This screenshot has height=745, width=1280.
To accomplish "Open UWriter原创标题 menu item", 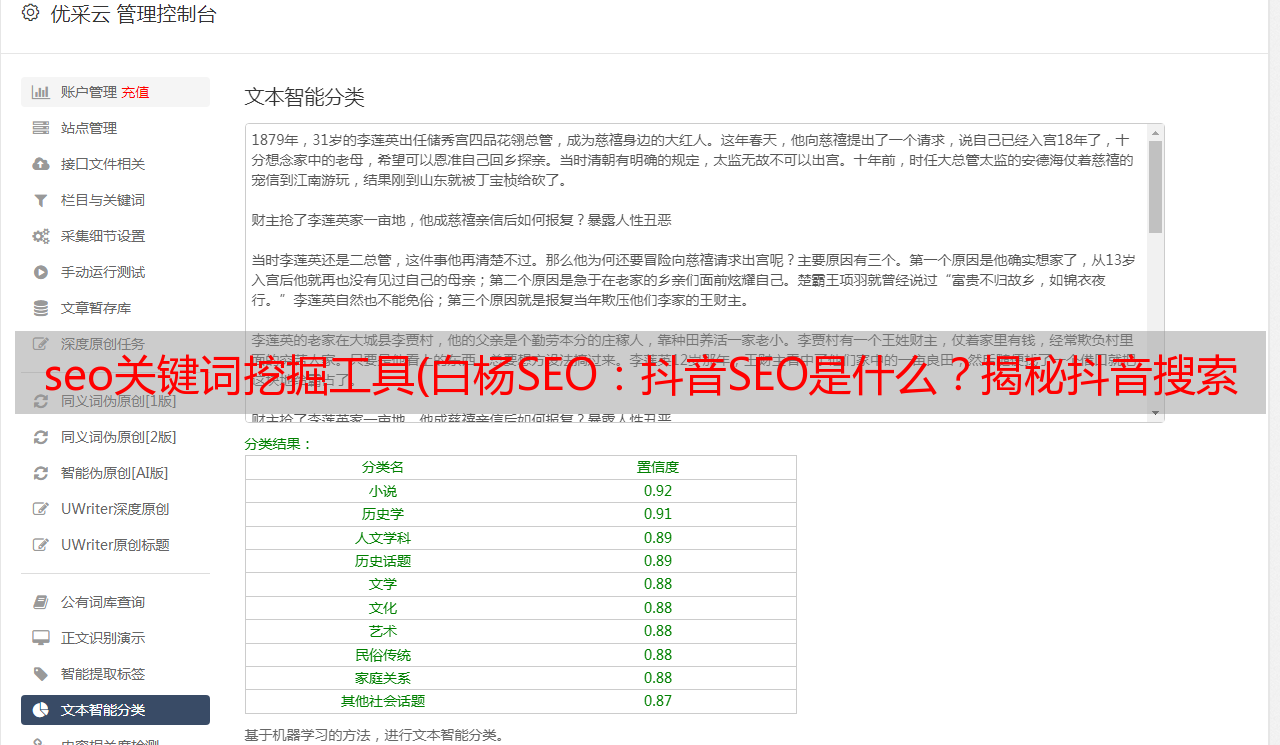I will [115, 545].
